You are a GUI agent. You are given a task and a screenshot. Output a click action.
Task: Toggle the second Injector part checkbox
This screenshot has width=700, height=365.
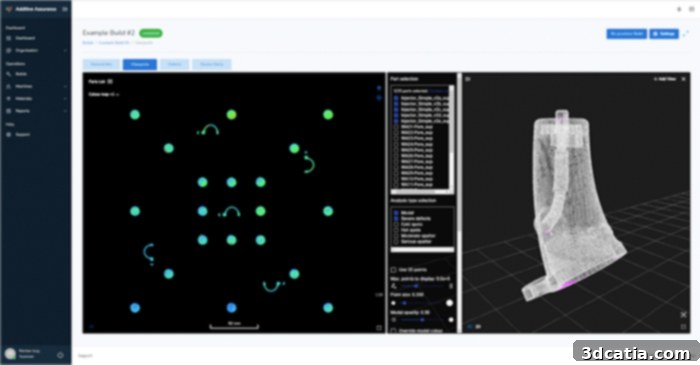[x=396, y=104]
